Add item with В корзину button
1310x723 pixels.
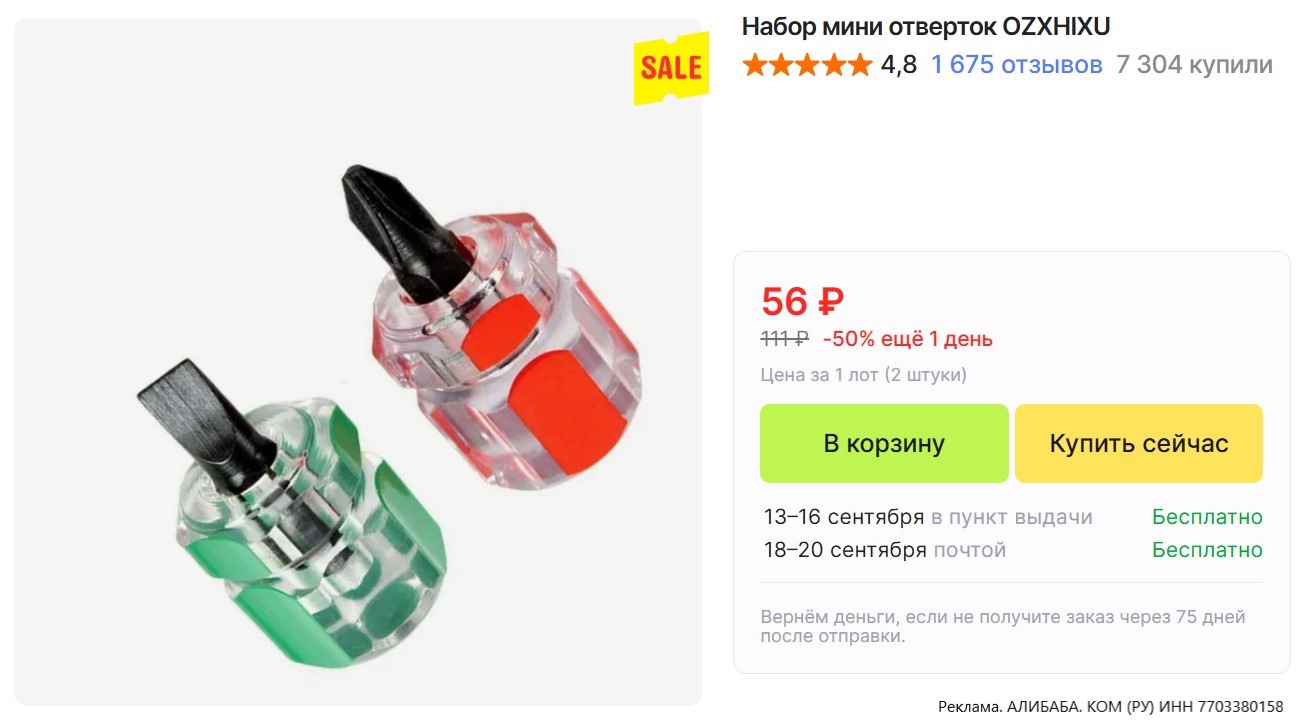pyautogui.click(x=884, y=443)
